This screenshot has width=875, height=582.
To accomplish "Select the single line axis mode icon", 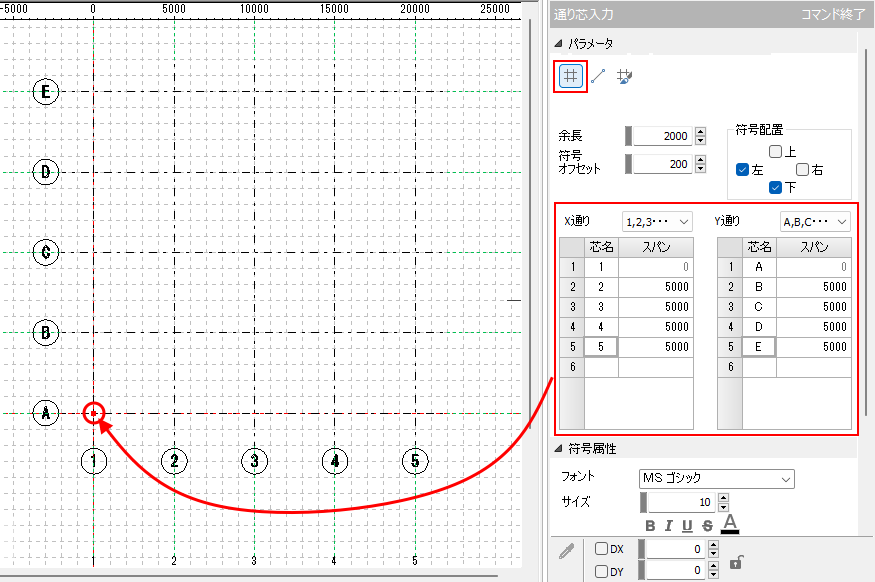I will pyautogui.click(x=598, y=75).
